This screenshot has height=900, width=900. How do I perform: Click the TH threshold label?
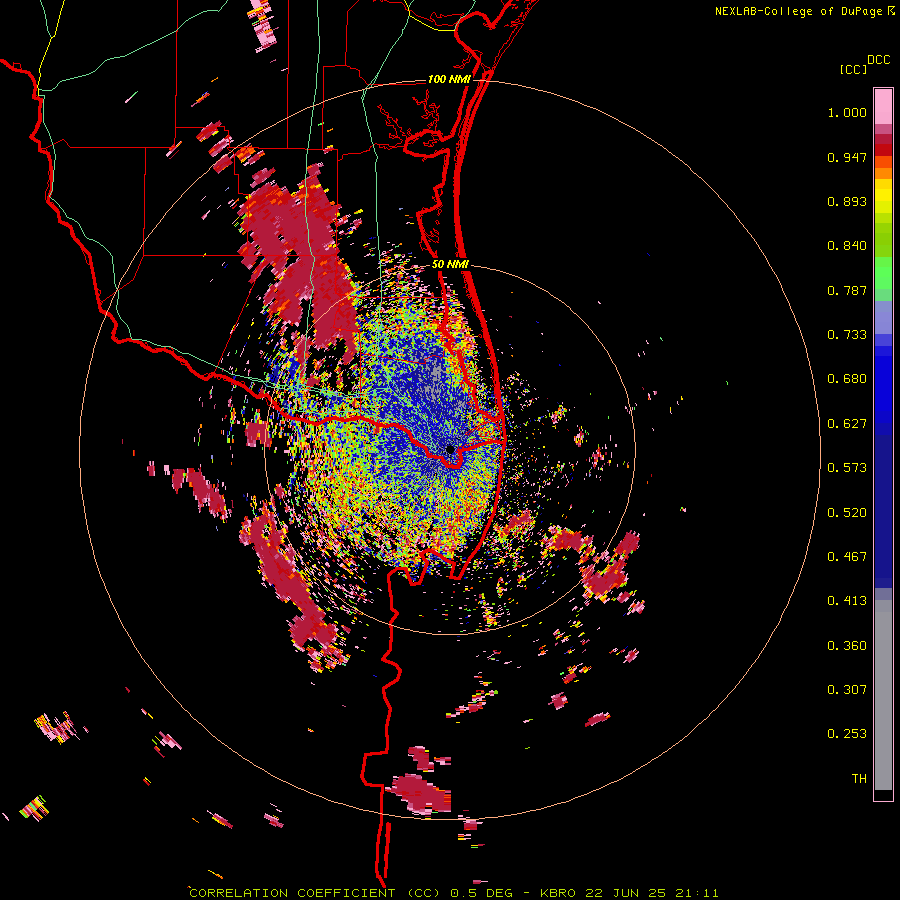coord(859,779)
